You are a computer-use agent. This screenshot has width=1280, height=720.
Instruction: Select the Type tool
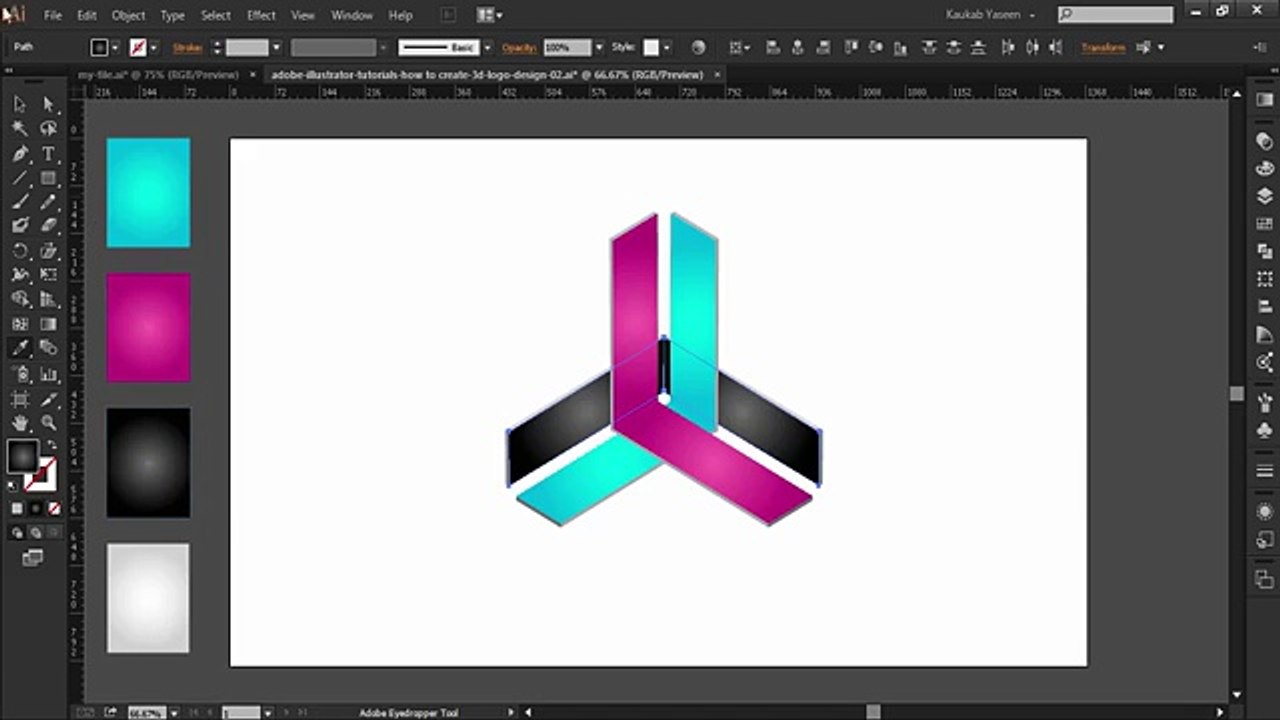[x=48, y=154]
